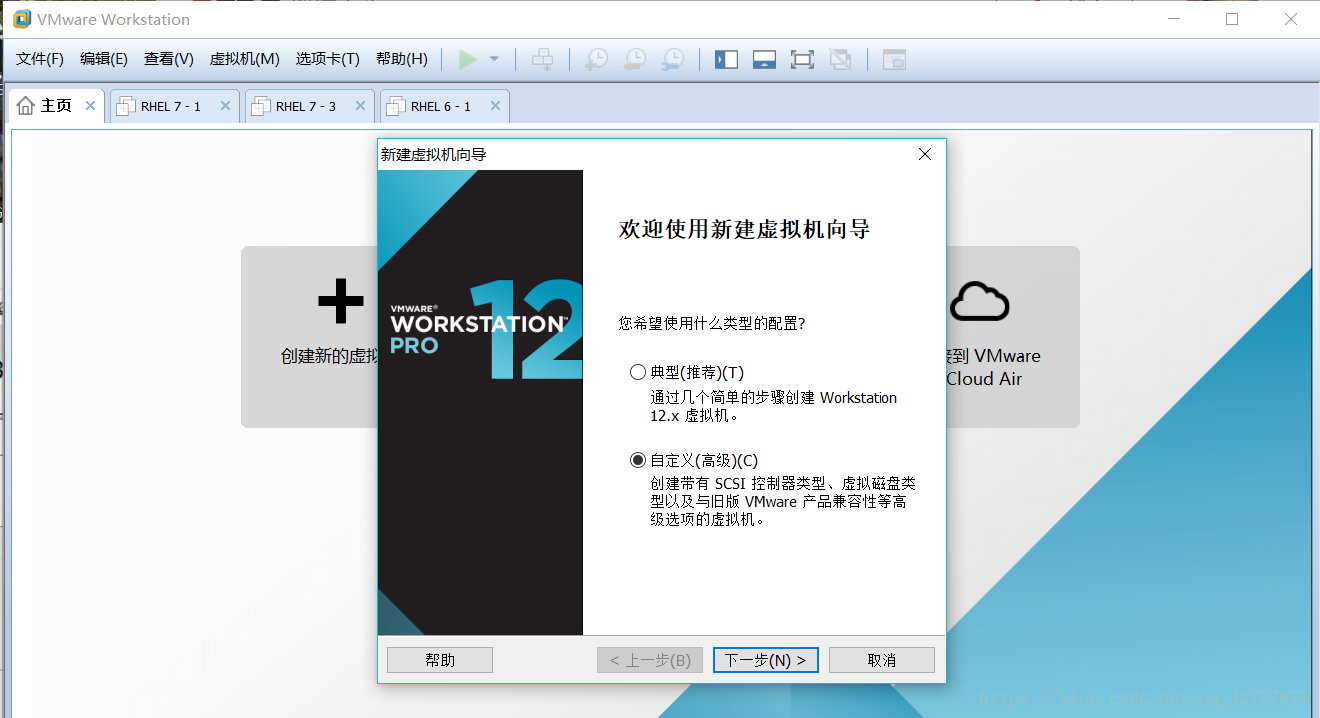The height and width of the screenshot is (718, 1320).
Task: Close the 主页 tab
Action: click(90, 105)
